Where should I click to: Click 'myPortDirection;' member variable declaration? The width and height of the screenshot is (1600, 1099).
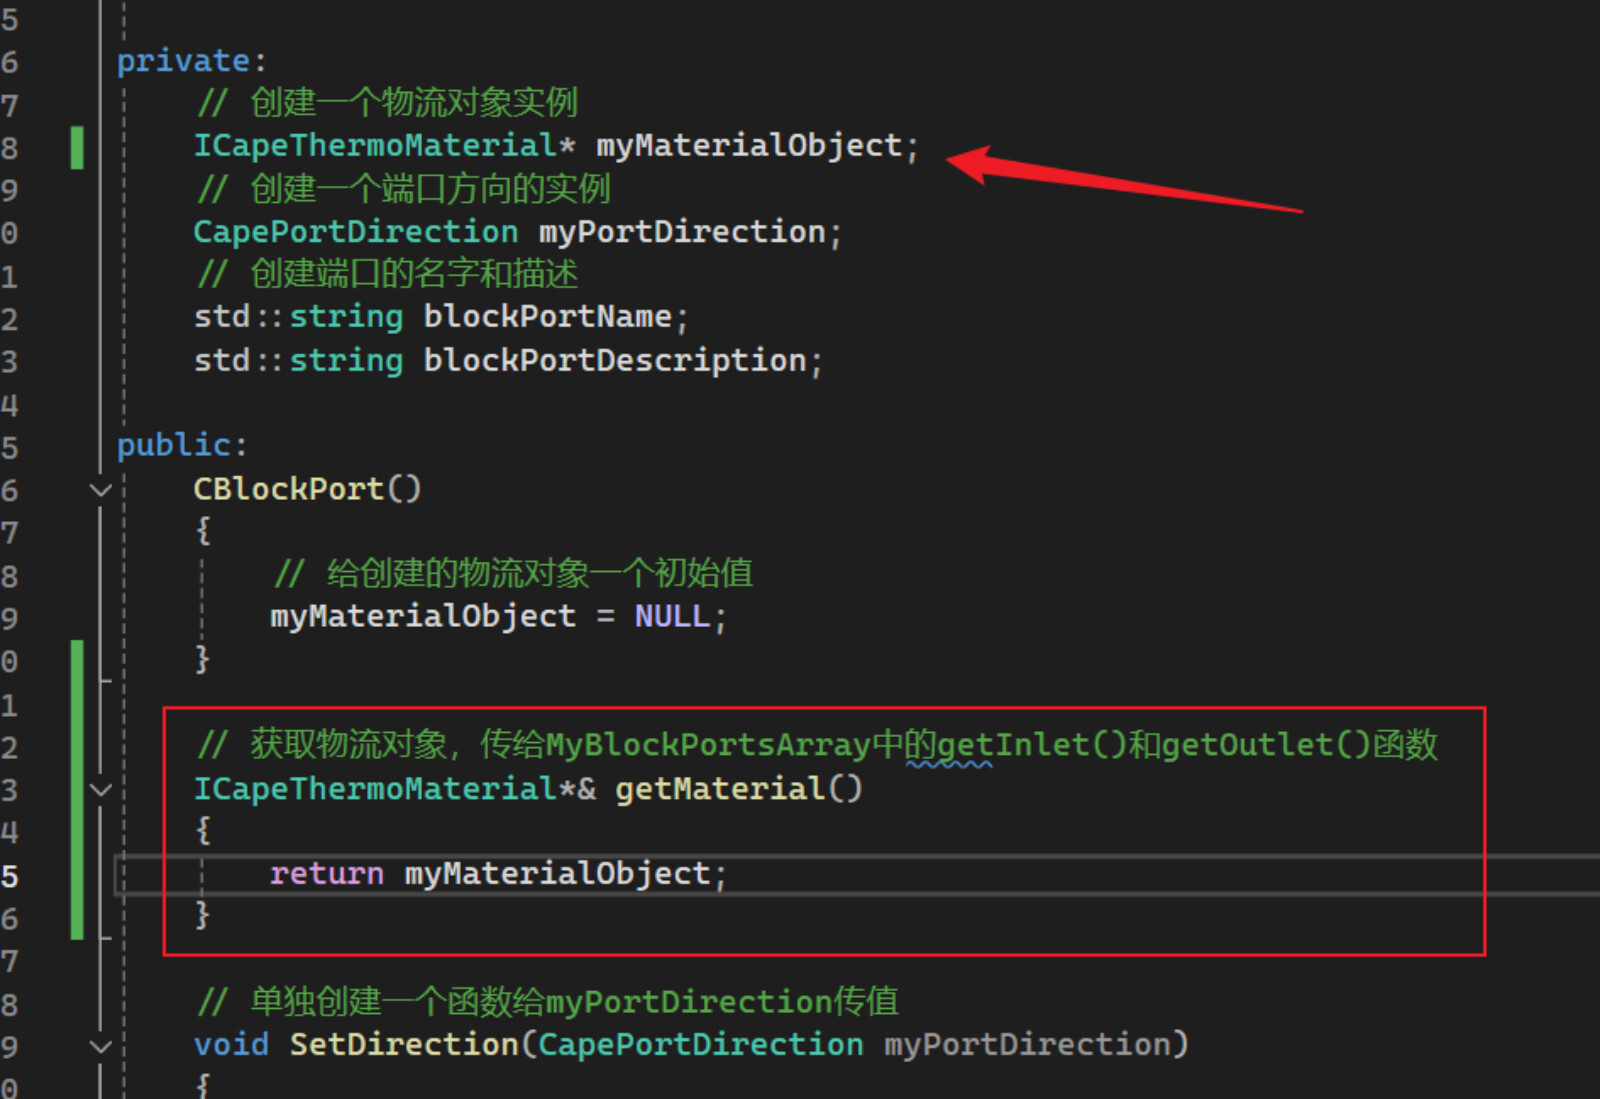(690, 232)
